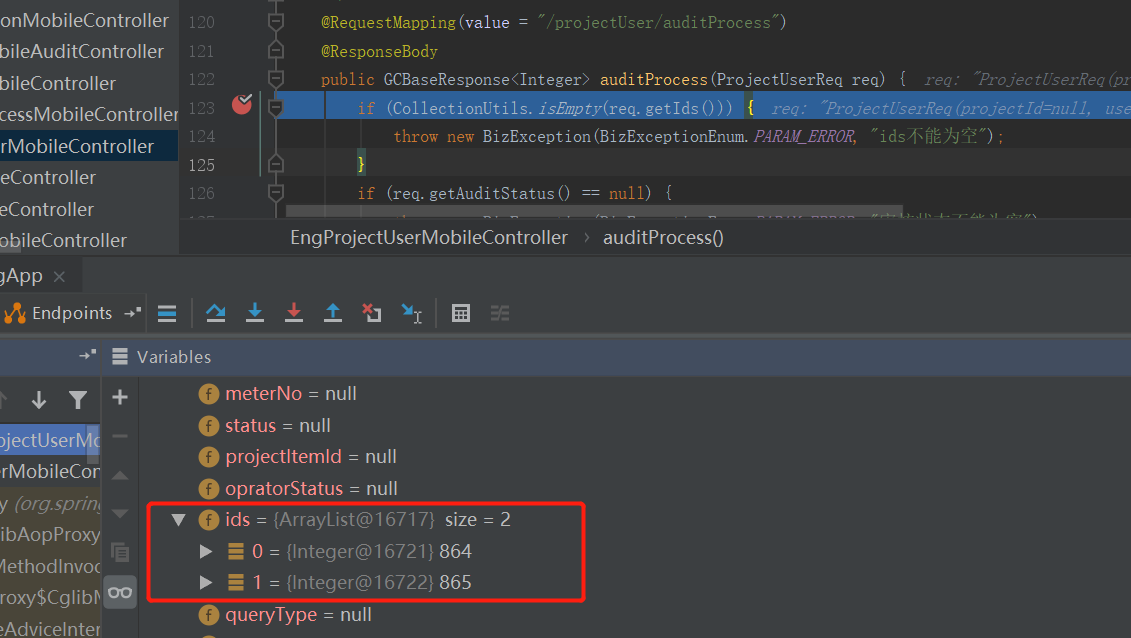The height and width of the screenshot is (638, 1131).
Task: Select rMobileCon stack frame row
Action: point(50,471)
